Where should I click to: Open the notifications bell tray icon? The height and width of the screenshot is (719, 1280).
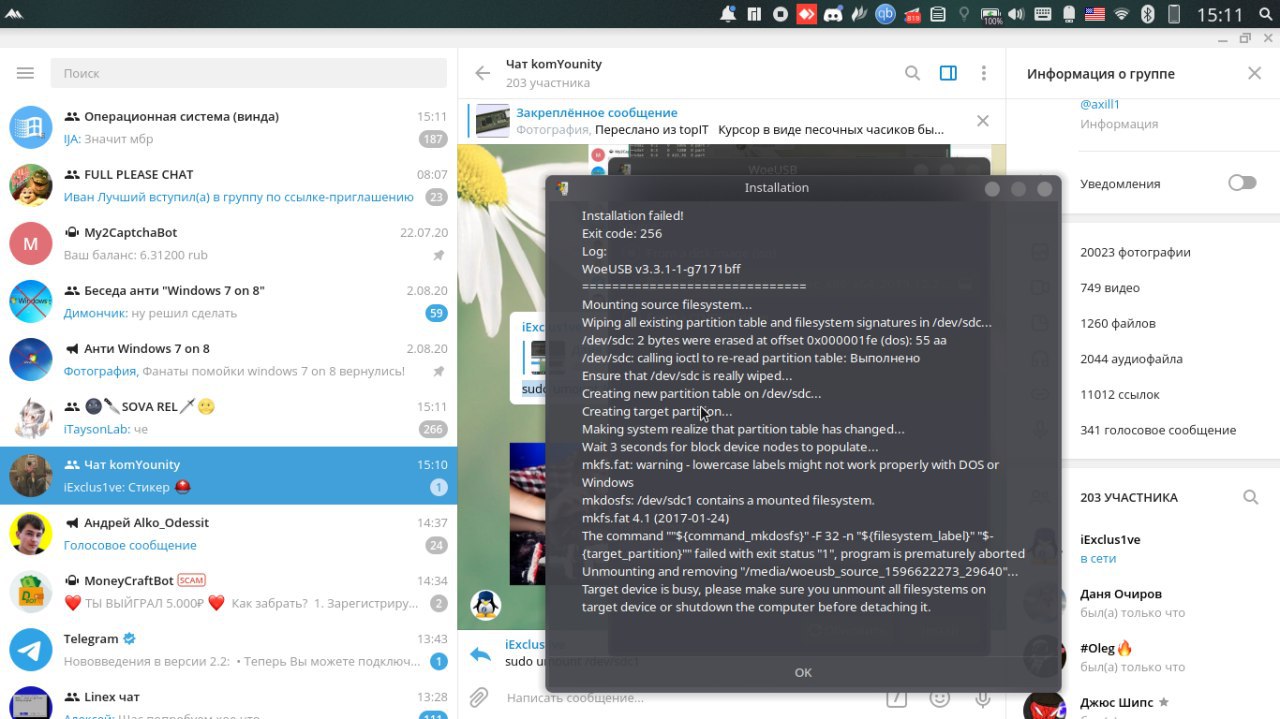click(x=728, y=14)
